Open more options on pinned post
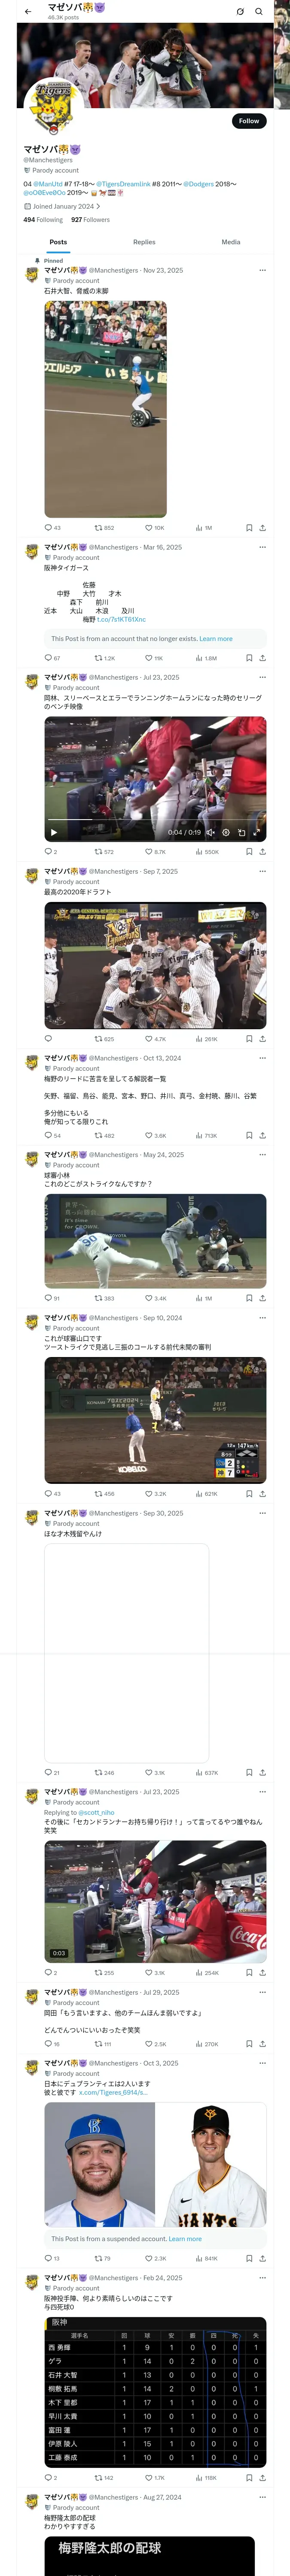 [263, 270]
